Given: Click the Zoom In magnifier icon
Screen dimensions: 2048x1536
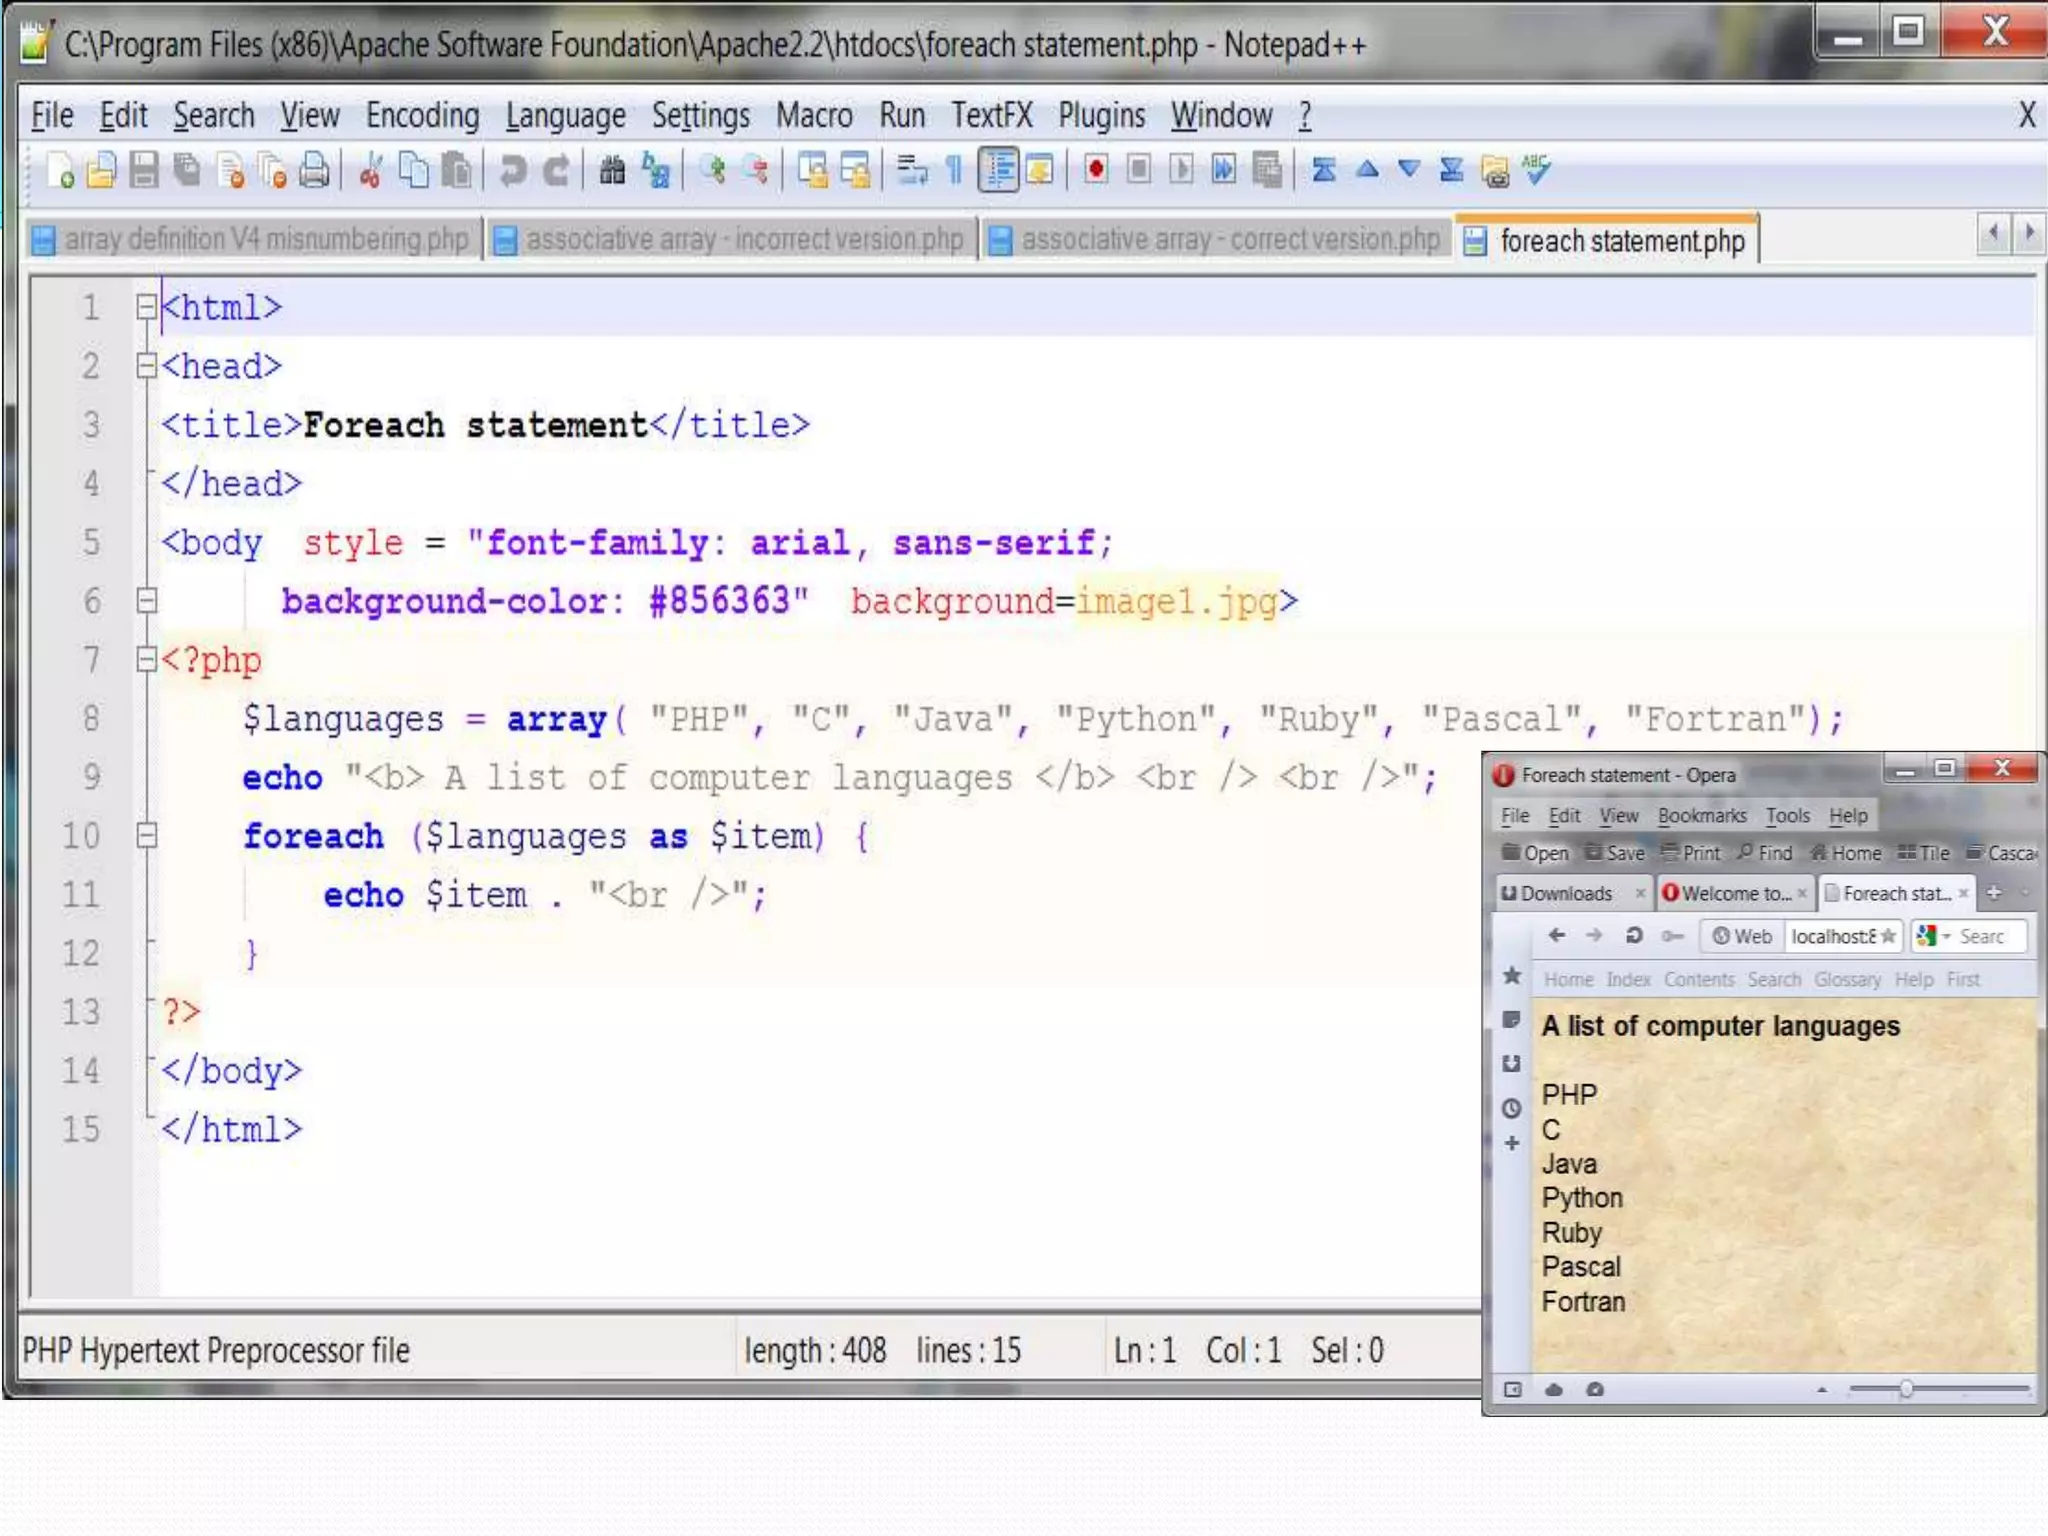Looking at the screenshot, I should pos(713,171).
